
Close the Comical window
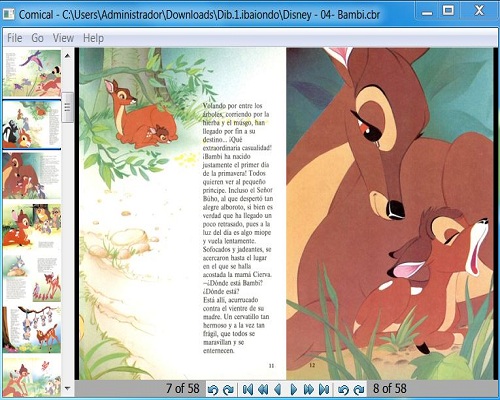click(x=479, y=11)
